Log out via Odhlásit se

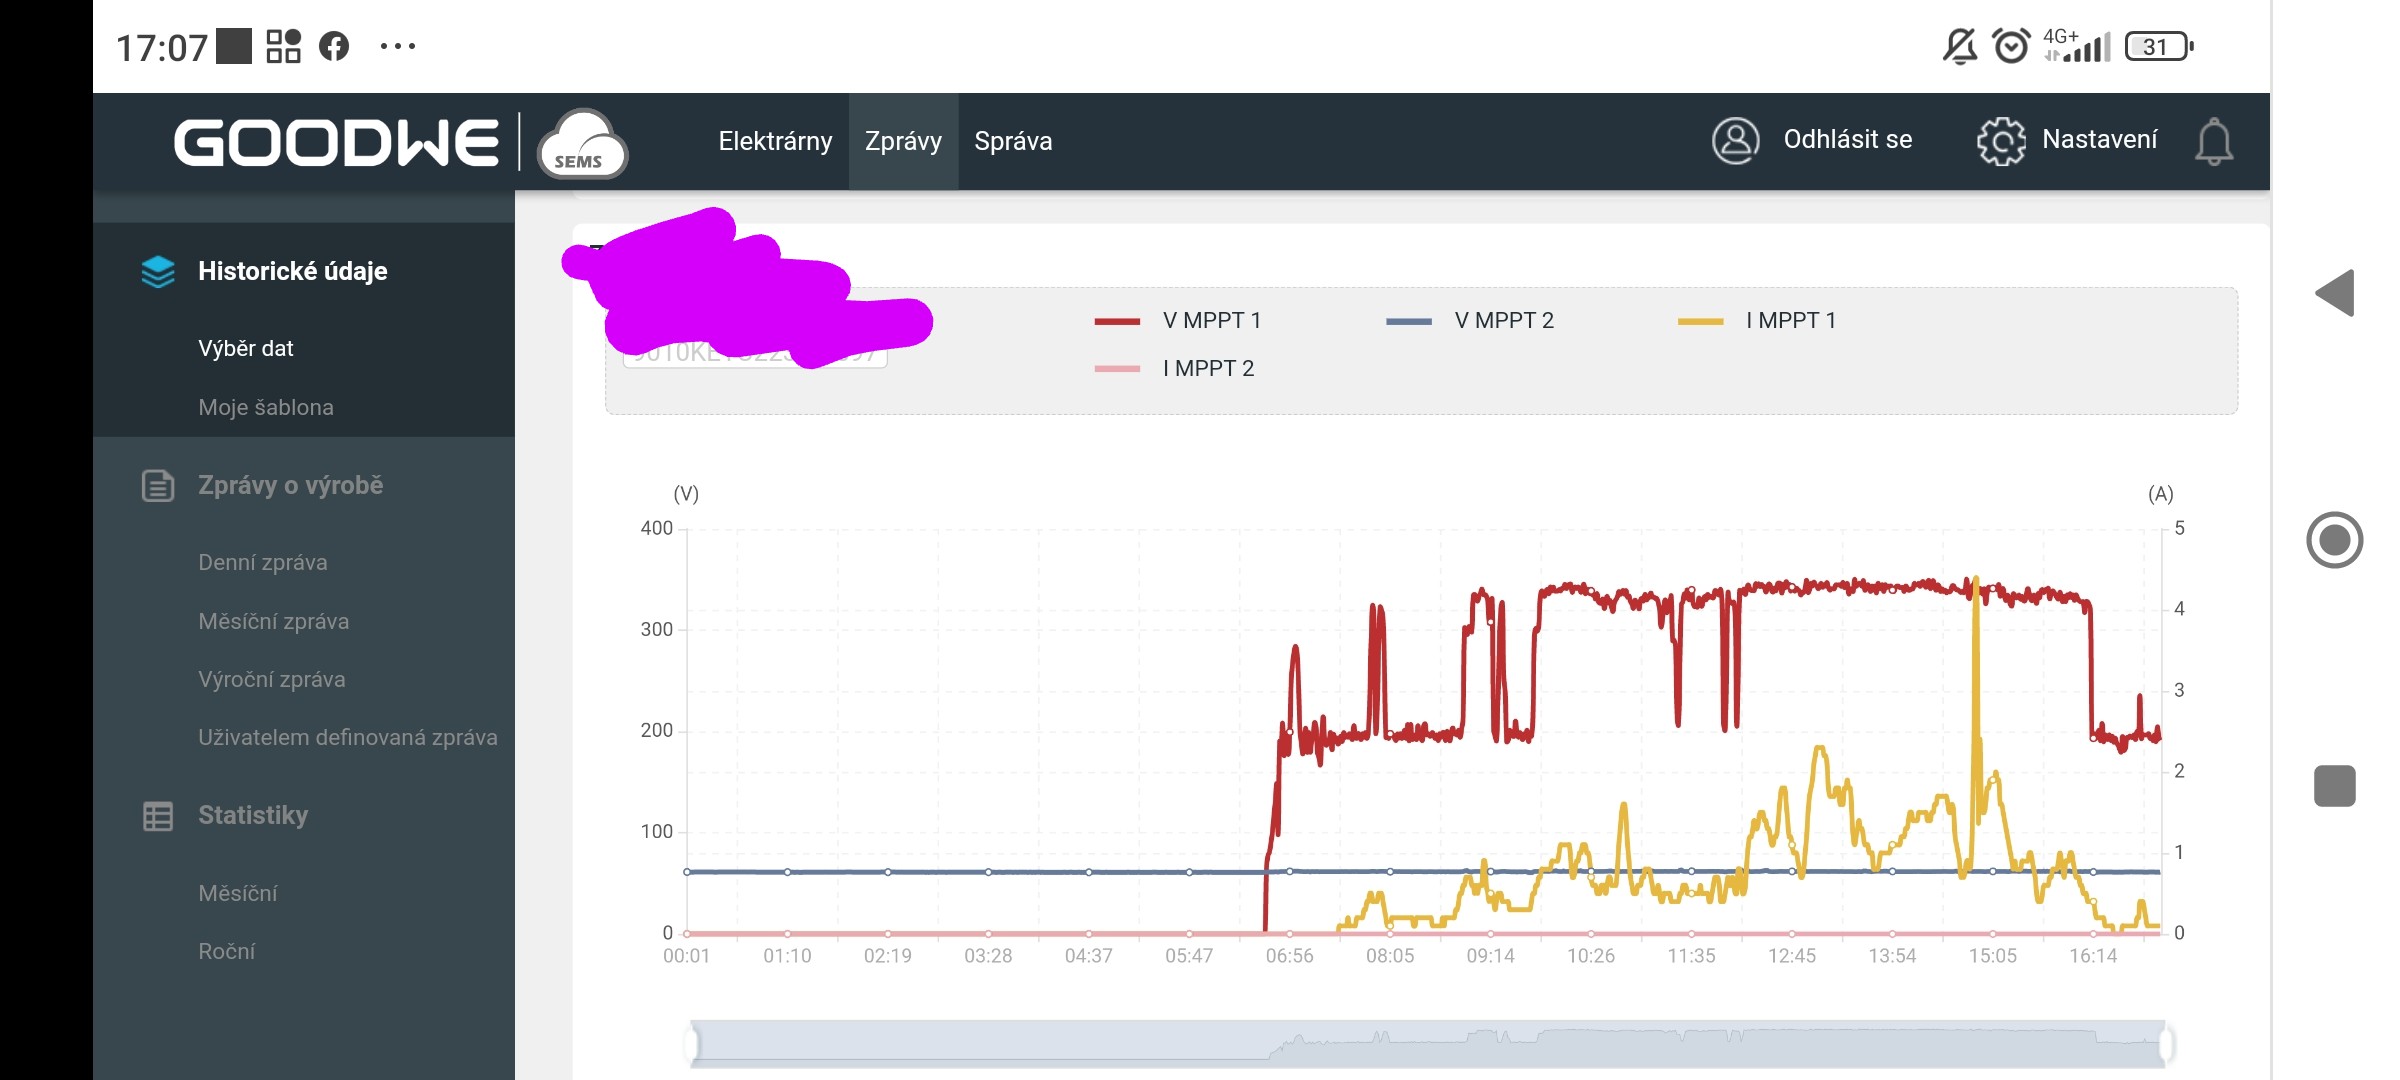tap(1848, 139)
